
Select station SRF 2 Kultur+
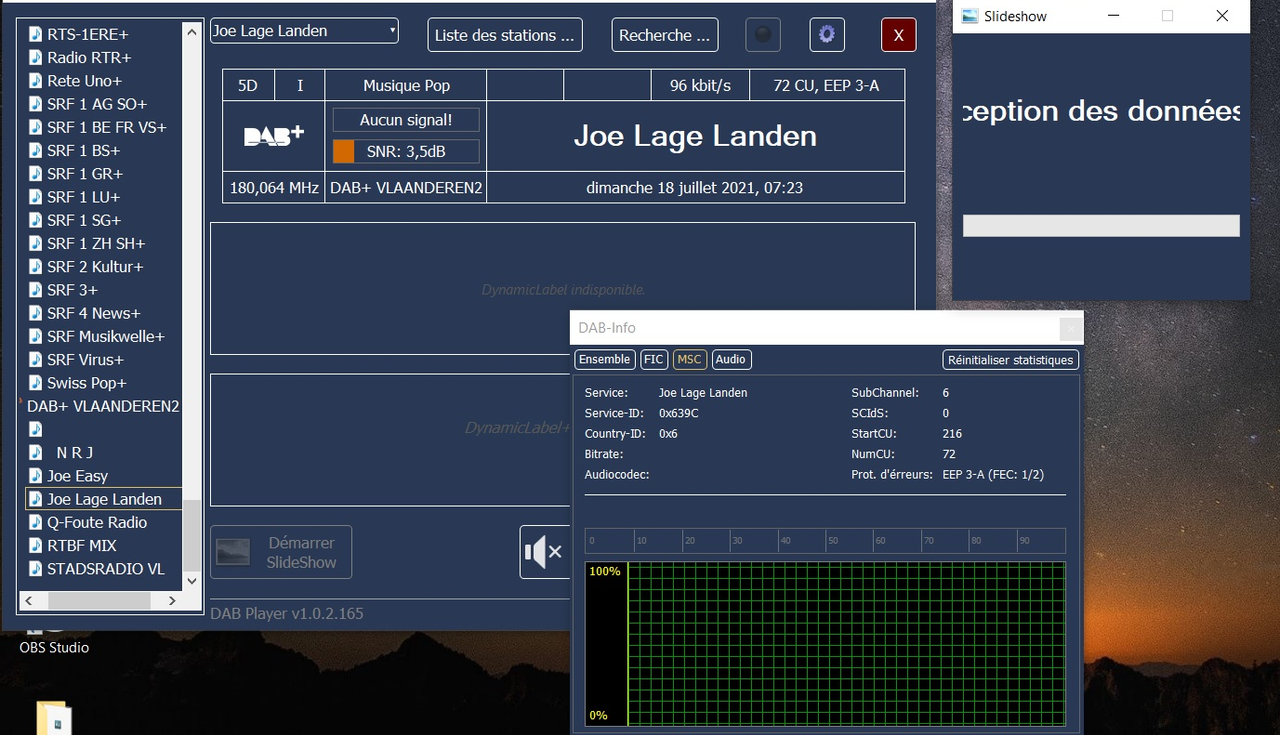click(95, 267)
